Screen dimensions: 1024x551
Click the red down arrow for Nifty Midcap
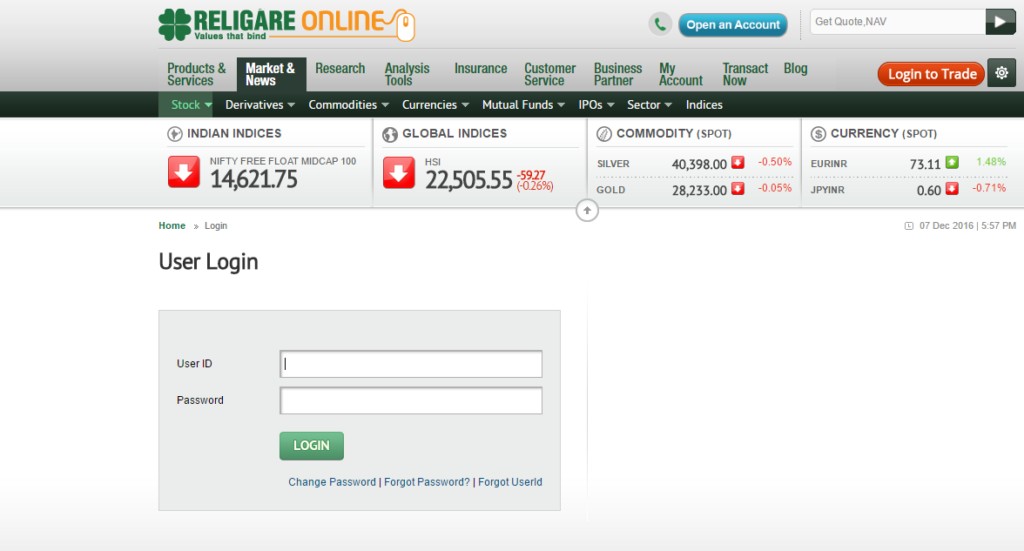pyautogui.click(x=184, y=172)
